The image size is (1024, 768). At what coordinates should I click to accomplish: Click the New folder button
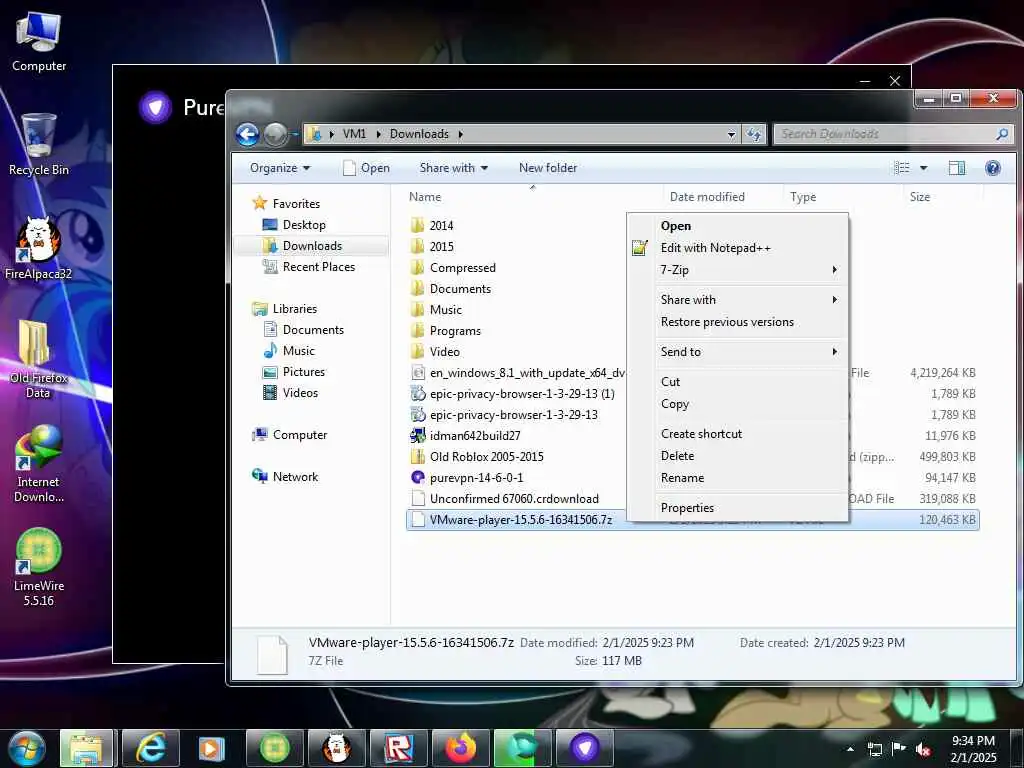pyautogui.click(x=548, y=168)
